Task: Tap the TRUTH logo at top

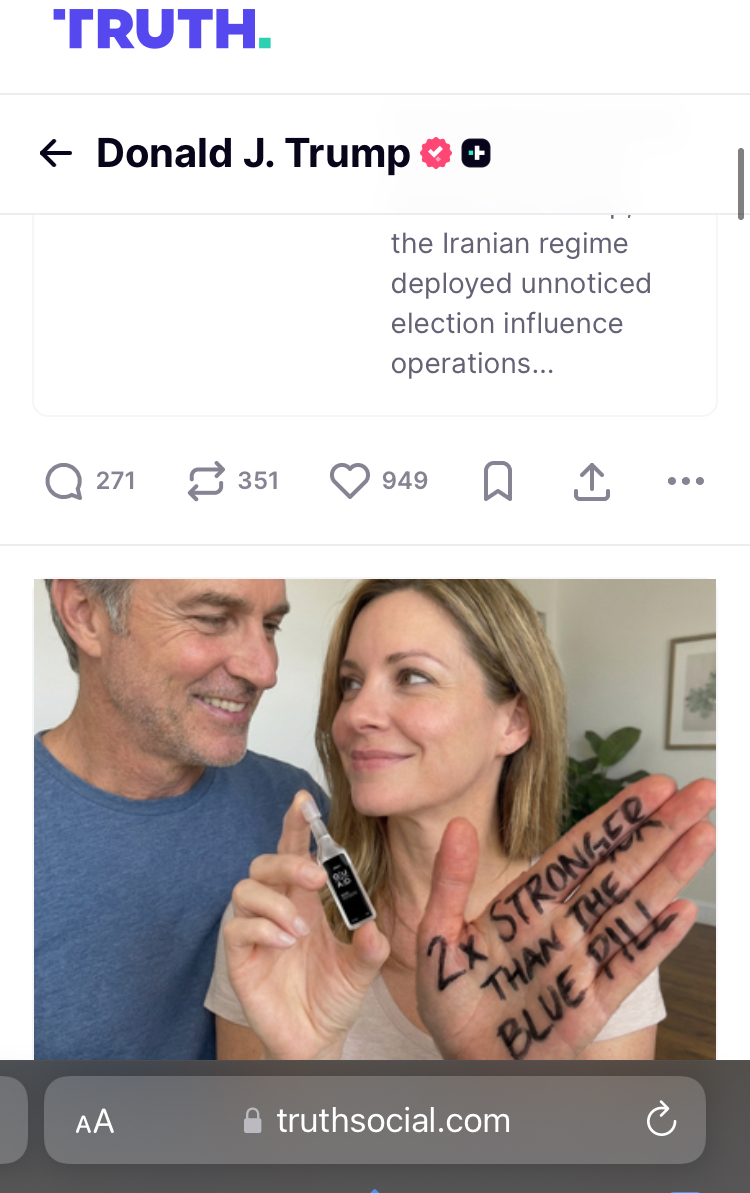Action: pyautogui.click(x=162, y=29)
